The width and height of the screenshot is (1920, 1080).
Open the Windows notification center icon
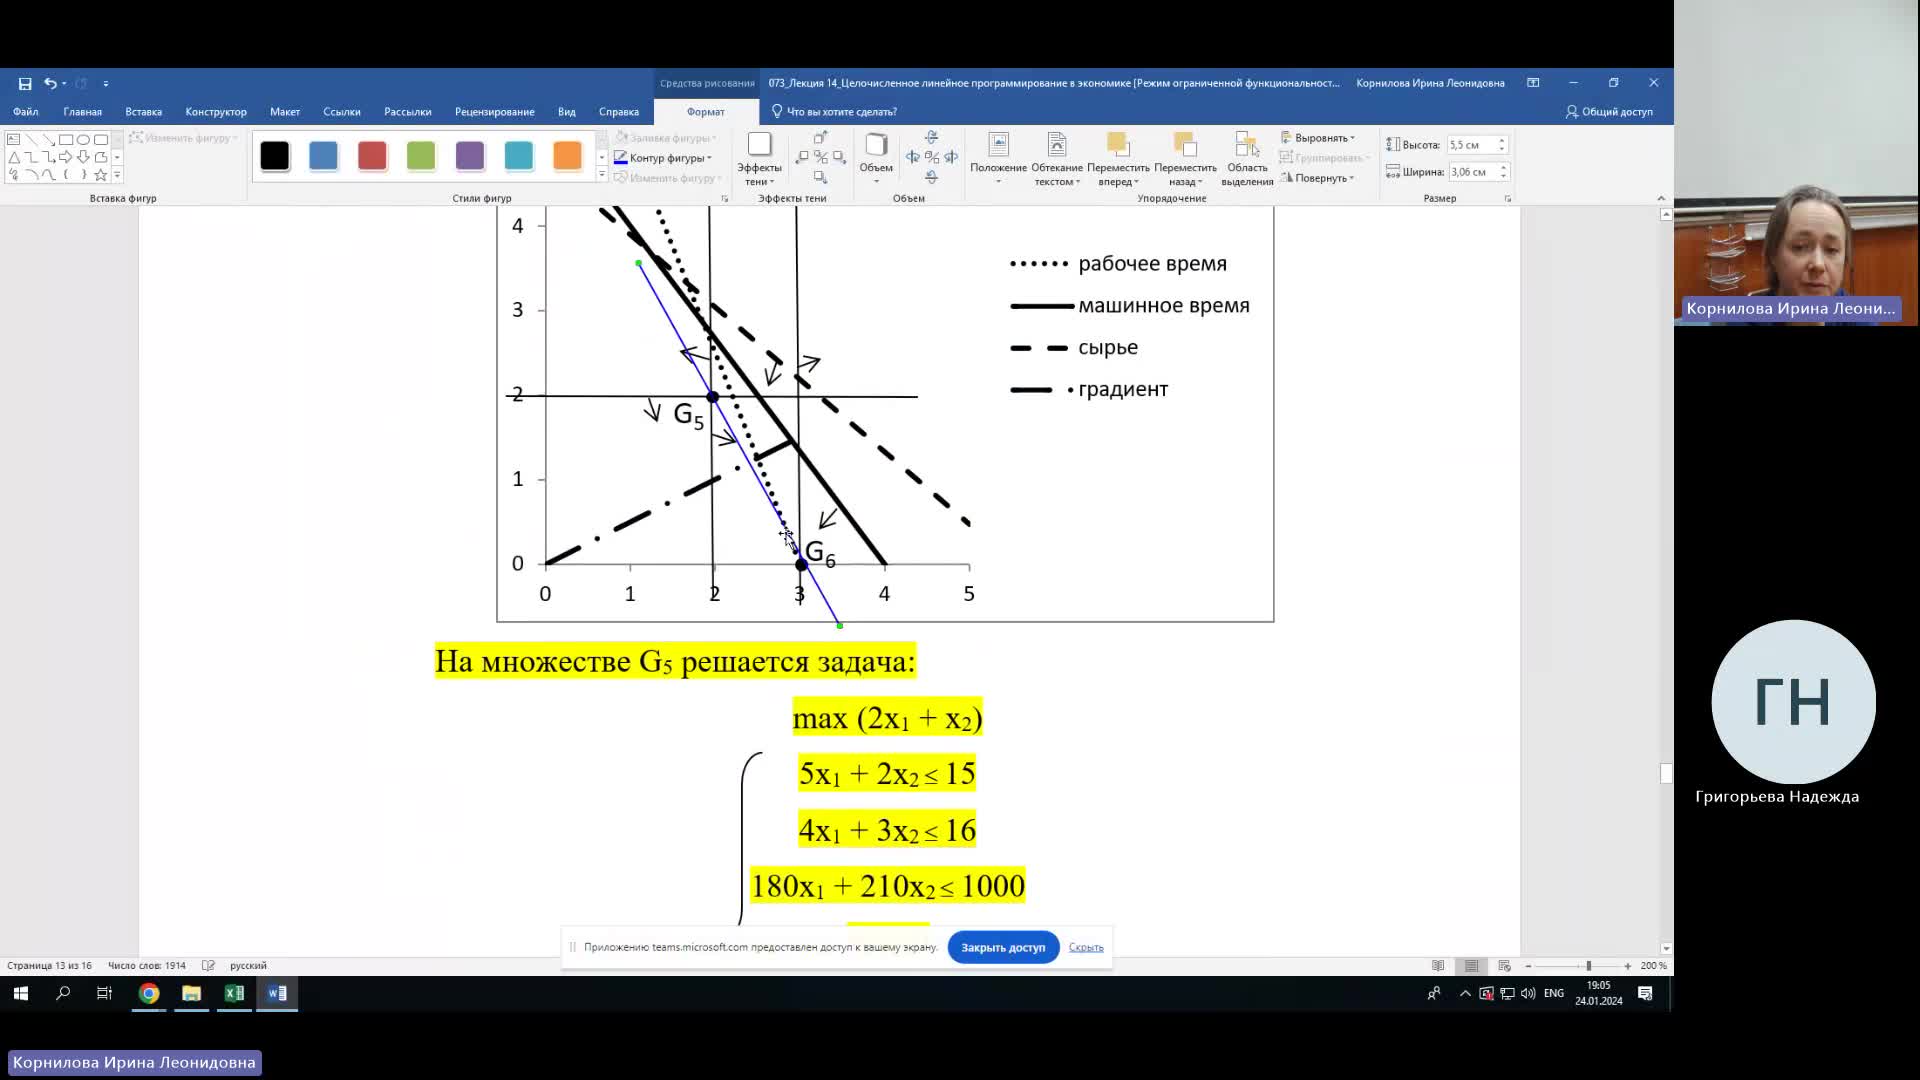[x=1645, y=993]
